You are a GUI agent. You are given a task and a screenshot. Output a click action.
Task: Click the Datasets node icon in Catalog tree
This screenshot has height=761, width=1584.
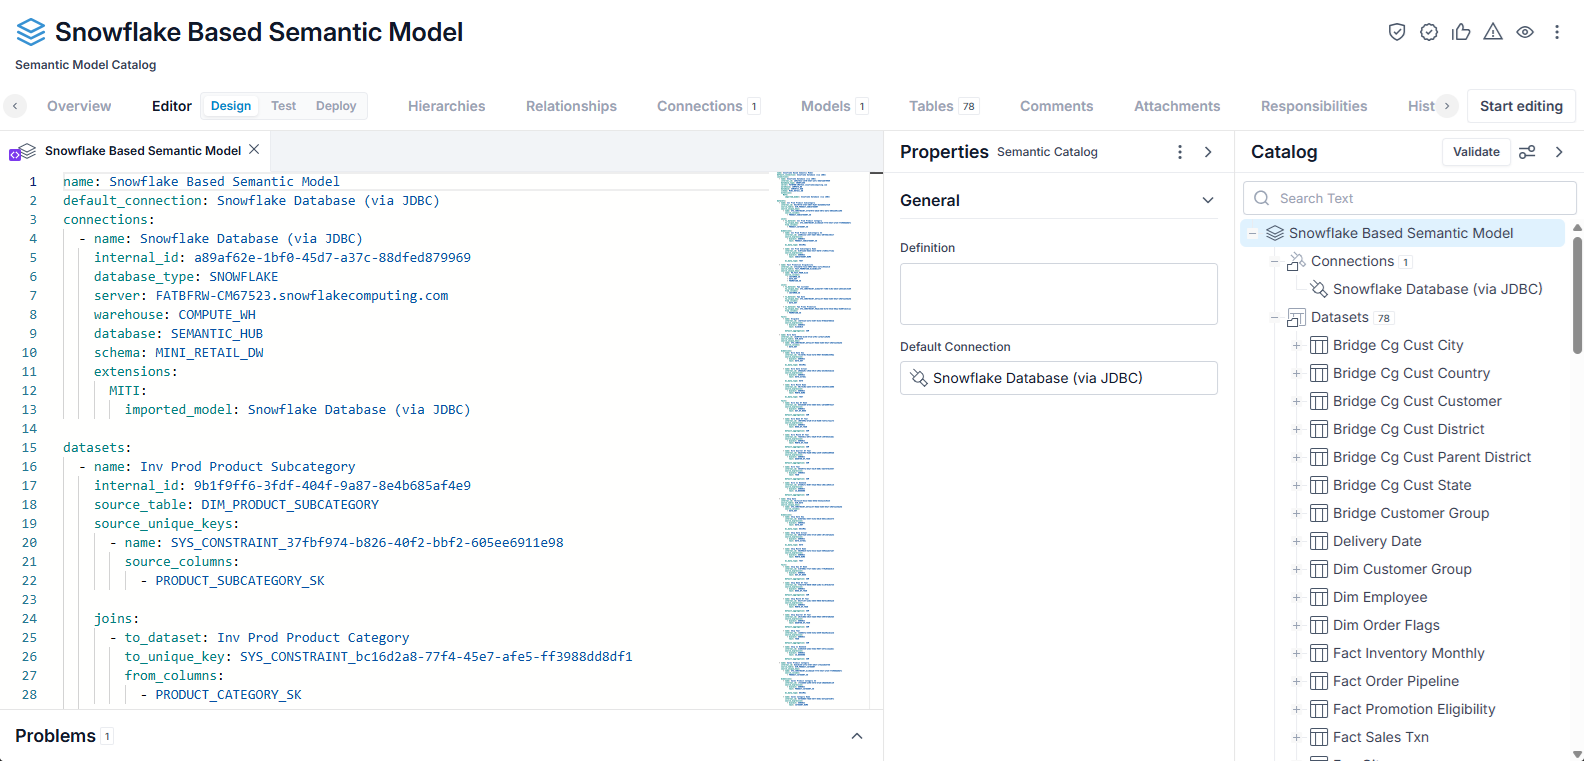(1296, 317)
